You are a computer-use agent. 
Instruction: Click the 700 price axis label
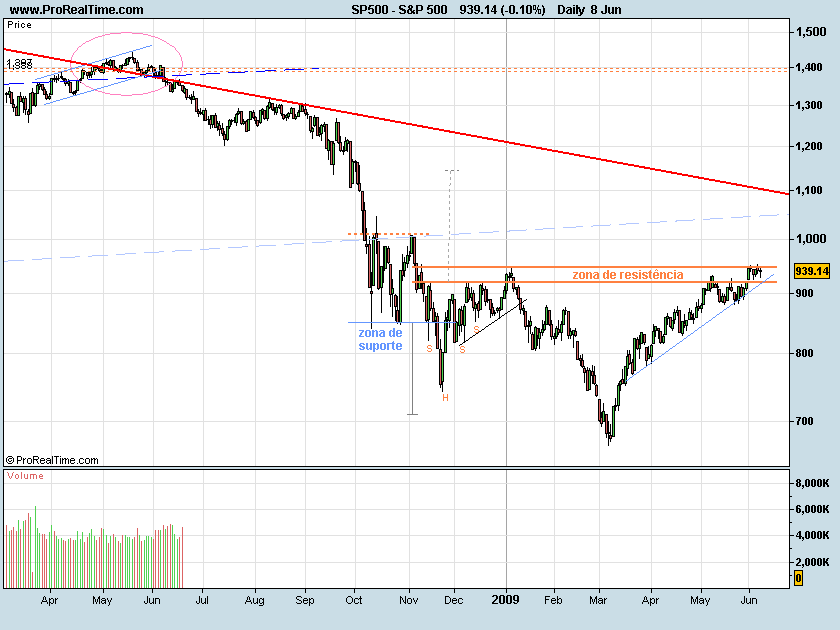coord(805,422)
